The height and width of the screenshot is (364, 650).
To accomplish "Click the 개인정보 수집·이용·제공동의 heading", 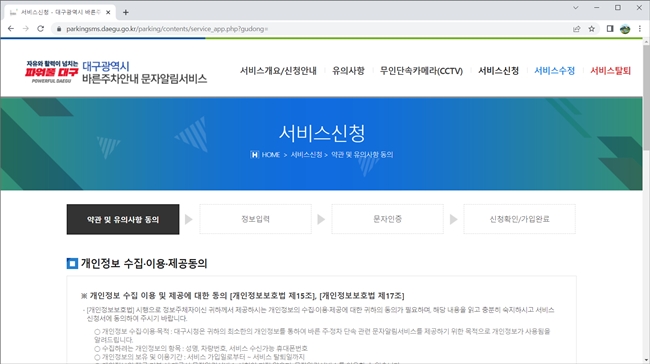I will click(x=144, y=263).
